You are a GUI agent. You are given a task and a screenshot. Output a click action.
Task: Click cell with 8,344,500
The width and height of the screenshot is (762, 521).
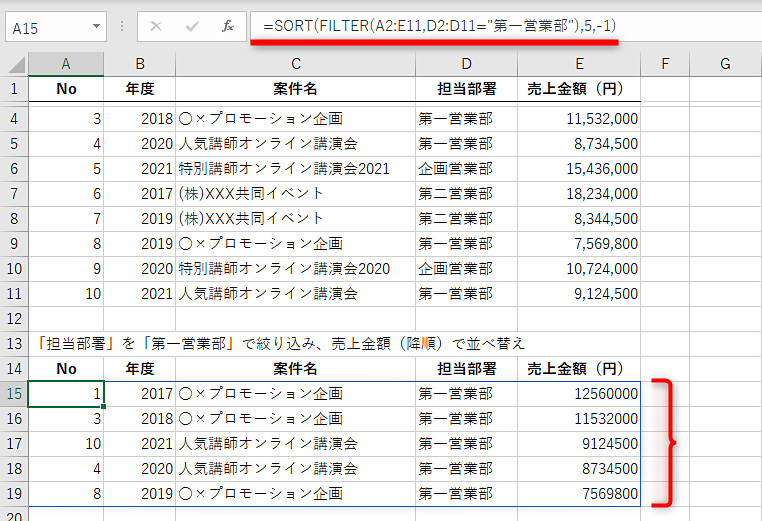coord(579,219)
